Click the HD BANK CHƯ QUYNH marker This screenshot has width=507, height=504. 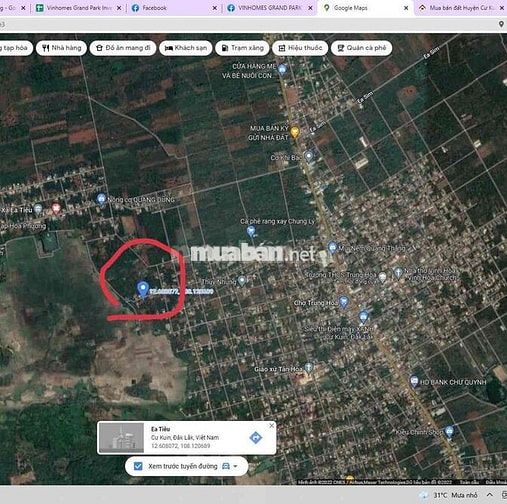point(414,381)
